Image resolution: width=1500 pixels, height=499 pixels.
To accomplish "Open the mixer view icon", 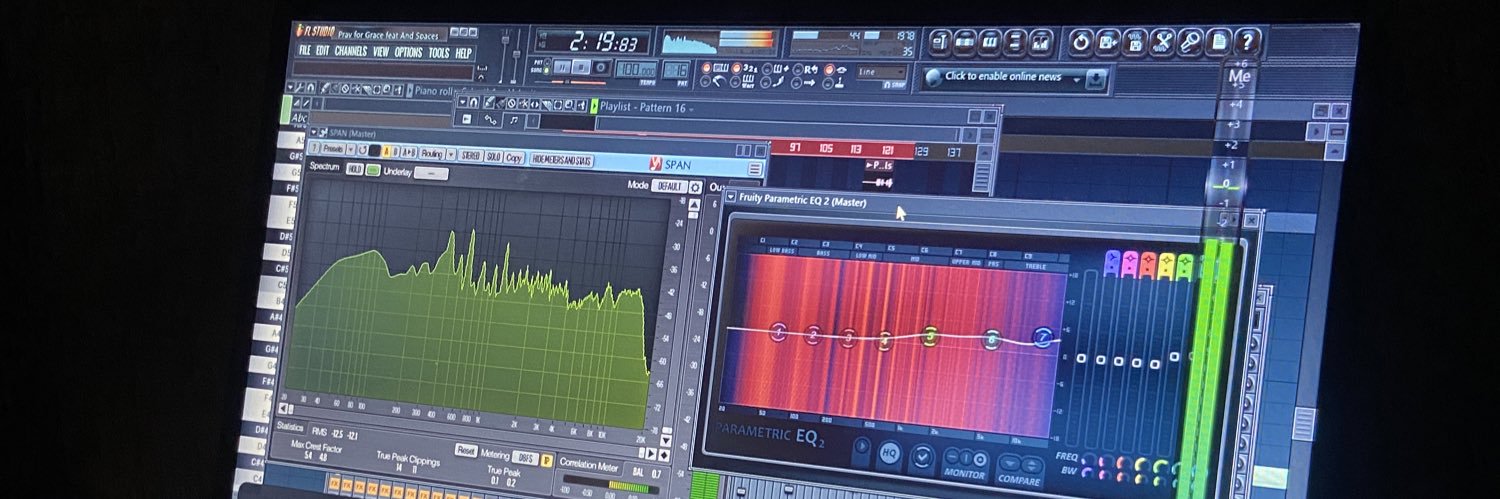I will [x=1041, y=42].
